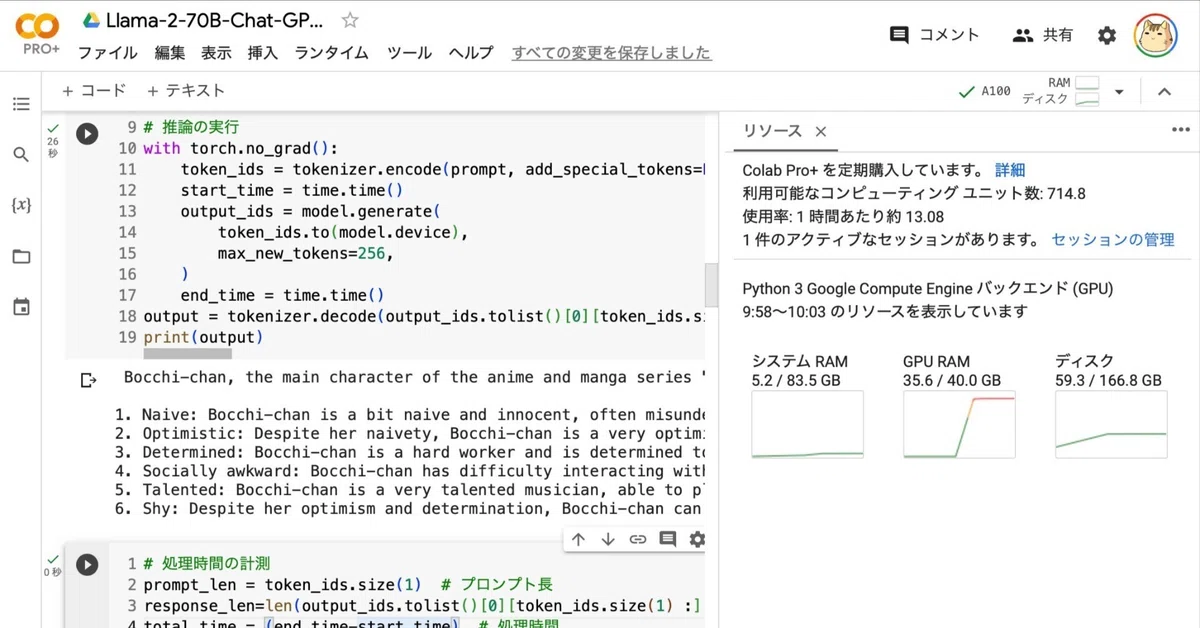
Task: Open the ヘルプ menu
Action: tap(471, 53)
